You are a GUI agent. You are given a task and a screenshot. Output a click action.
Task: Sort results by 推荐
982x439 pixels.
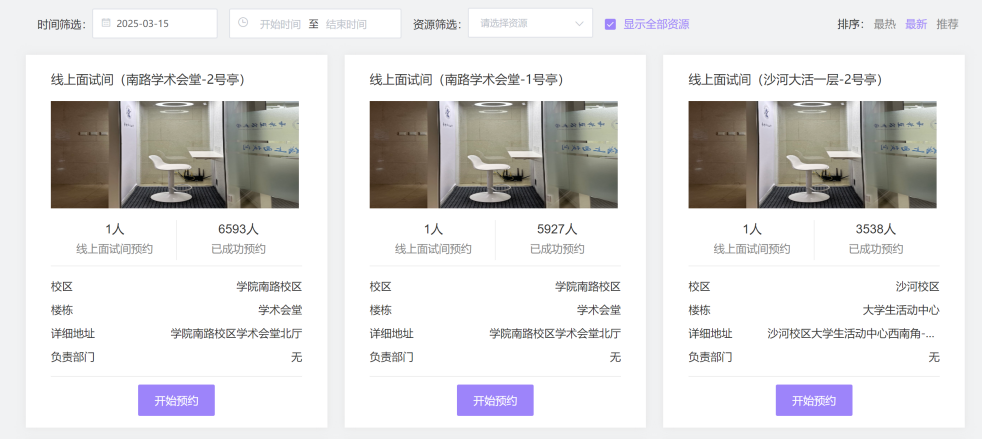tap(947, 24)
